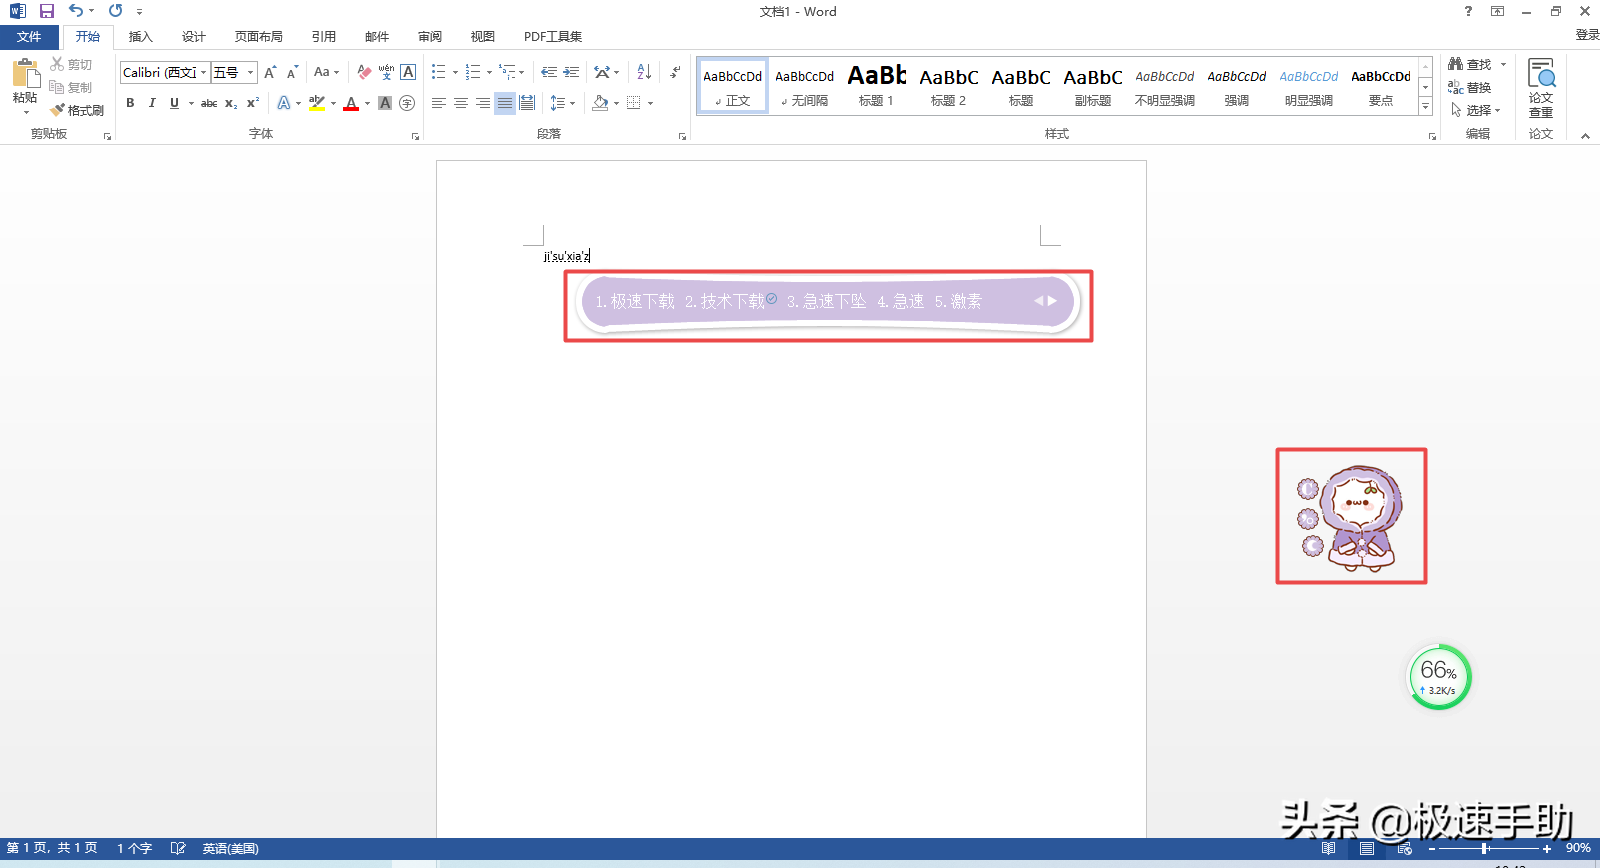The height and width of the screenshot is (868, 1600).
Task: Increase font size with the grow-font A
Action: (270, 72)
